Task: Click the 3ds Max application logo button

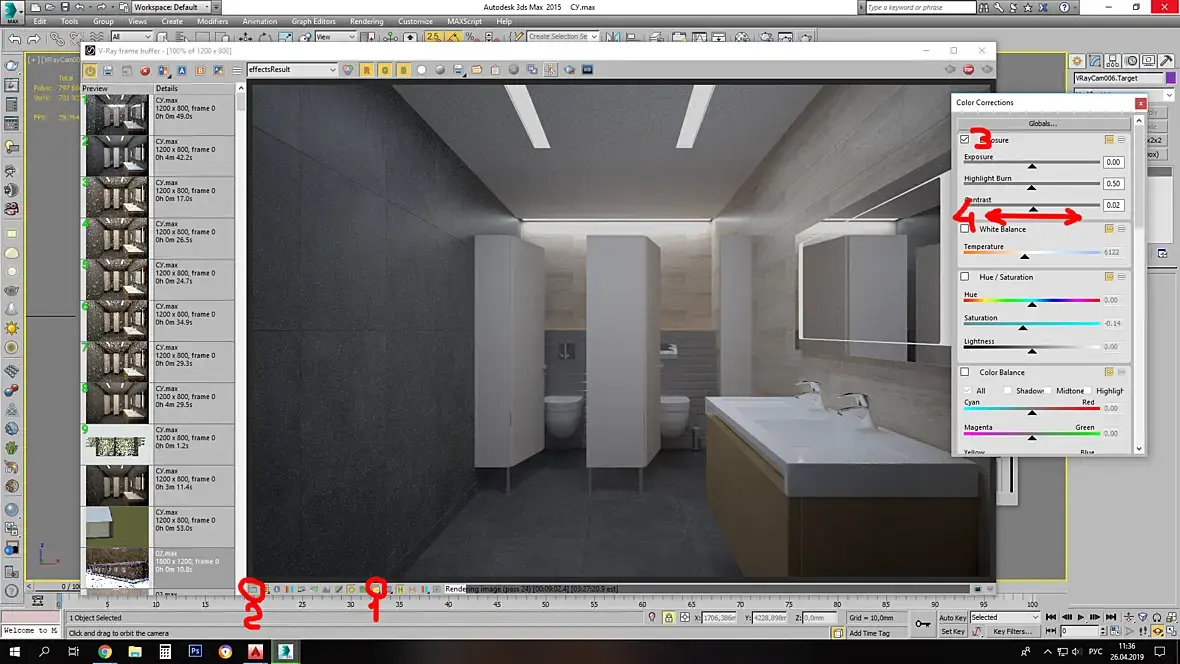Action: tap(12, 11)
